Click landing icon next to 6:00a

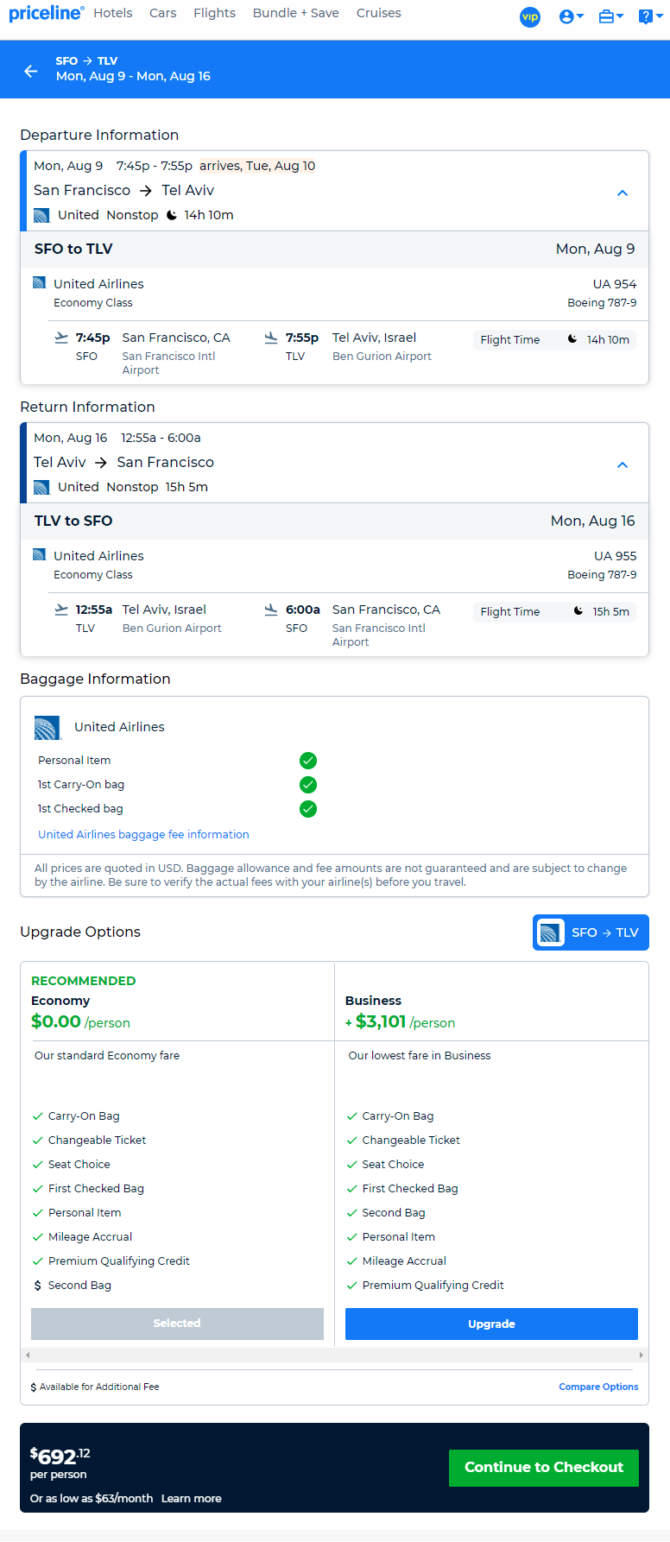click(x=271, y=610)
